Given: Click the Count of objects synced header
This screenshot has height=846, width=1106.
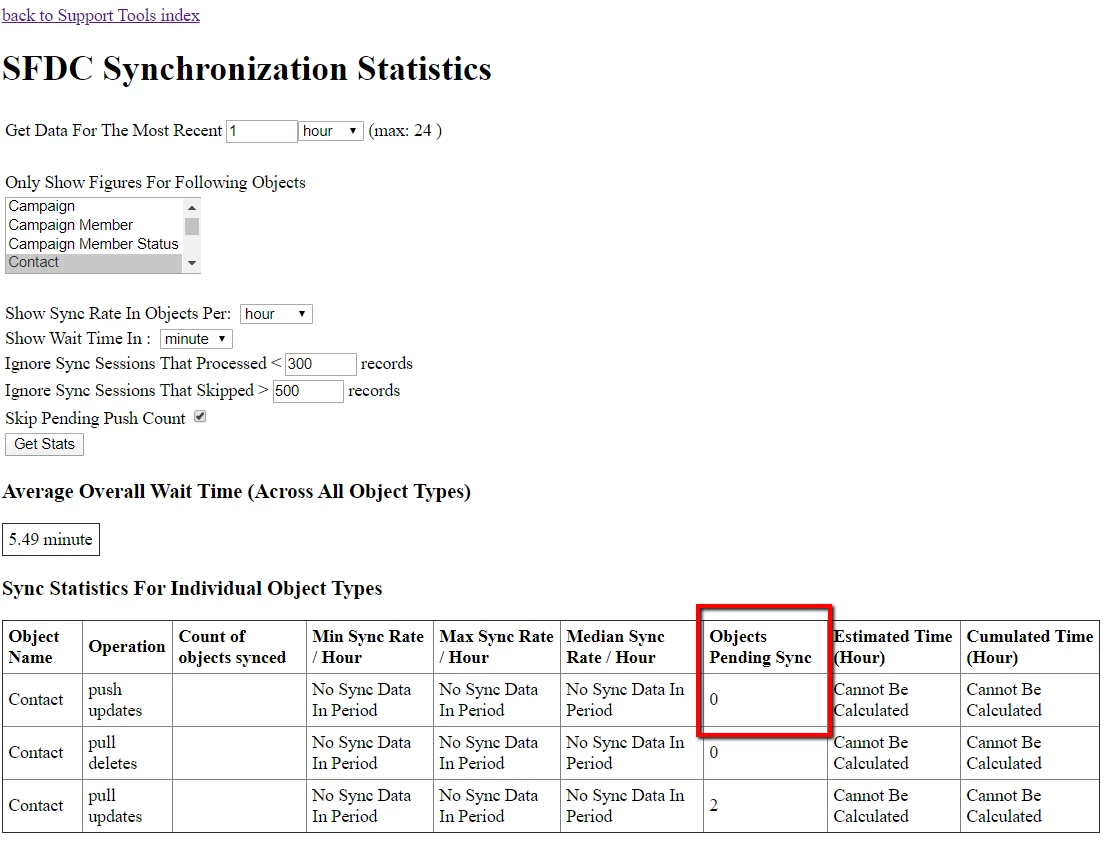Looking at the screenshot, I should tap(239, 647).
